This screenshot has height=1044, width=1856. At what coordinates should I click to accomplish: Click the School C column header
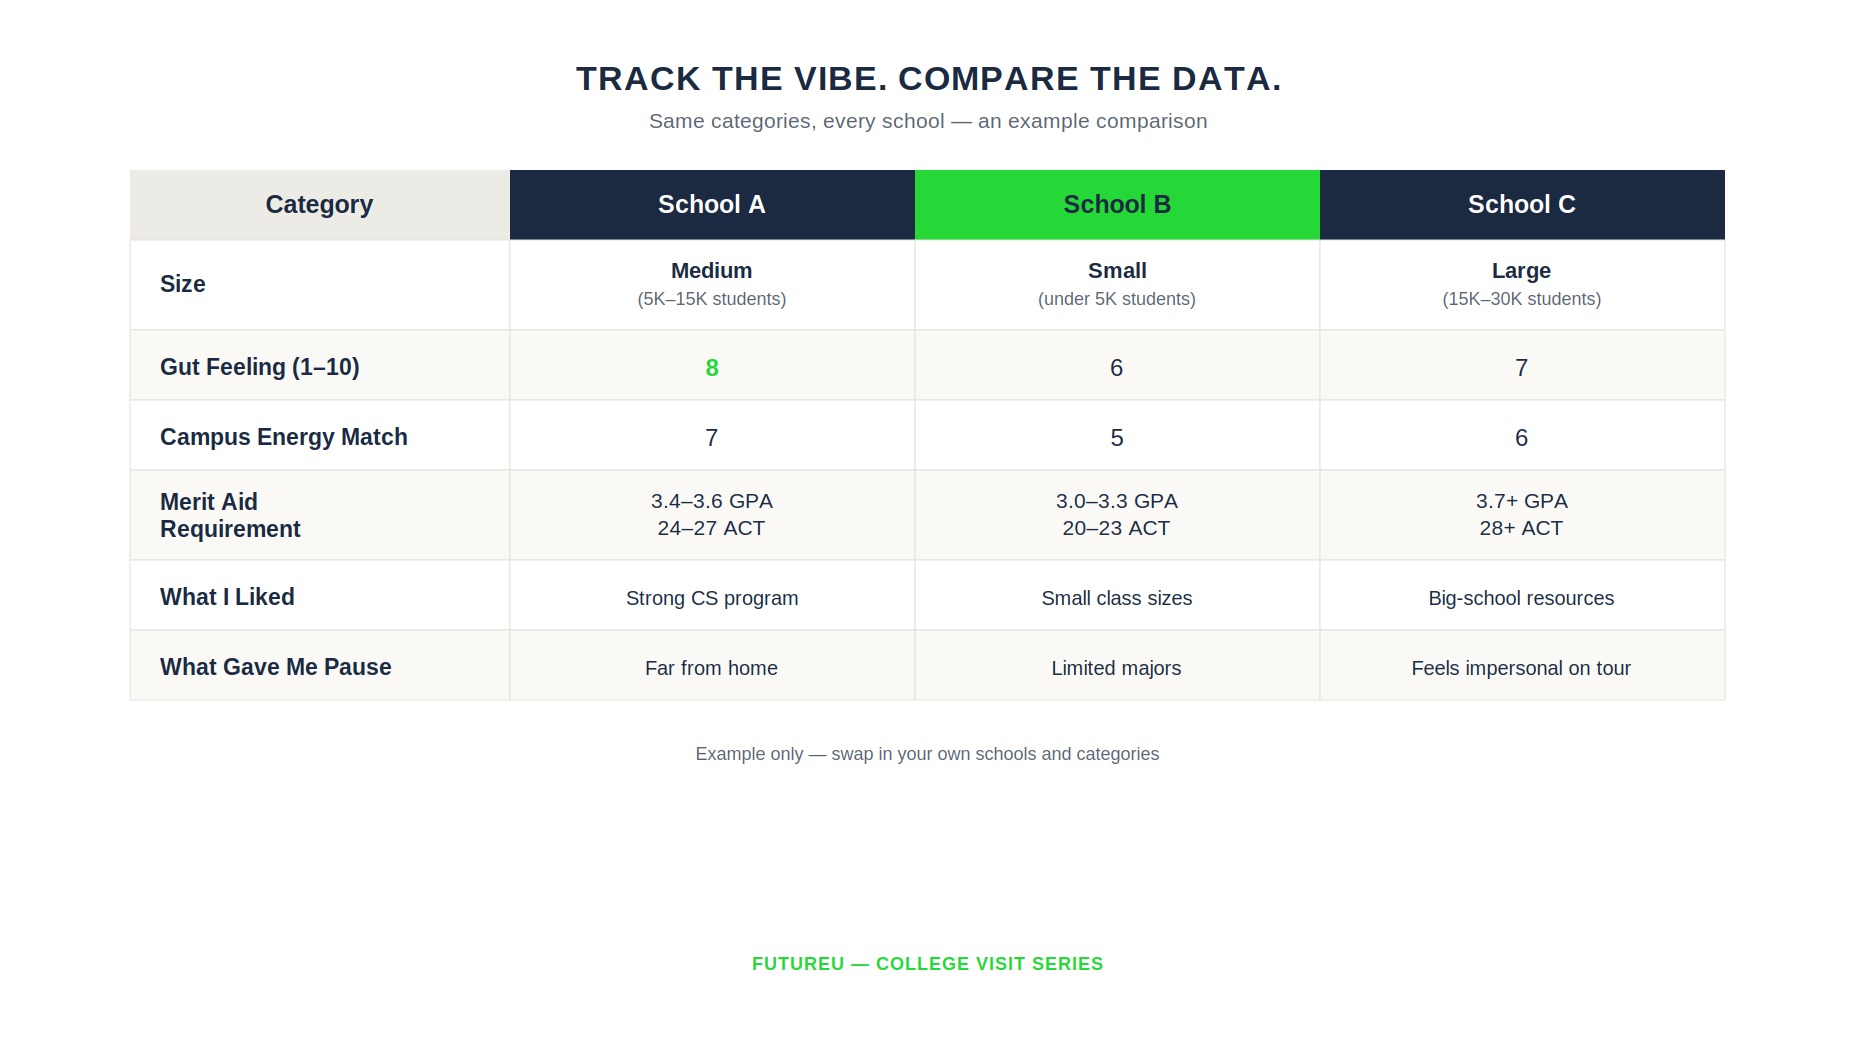coord(1522,205)
